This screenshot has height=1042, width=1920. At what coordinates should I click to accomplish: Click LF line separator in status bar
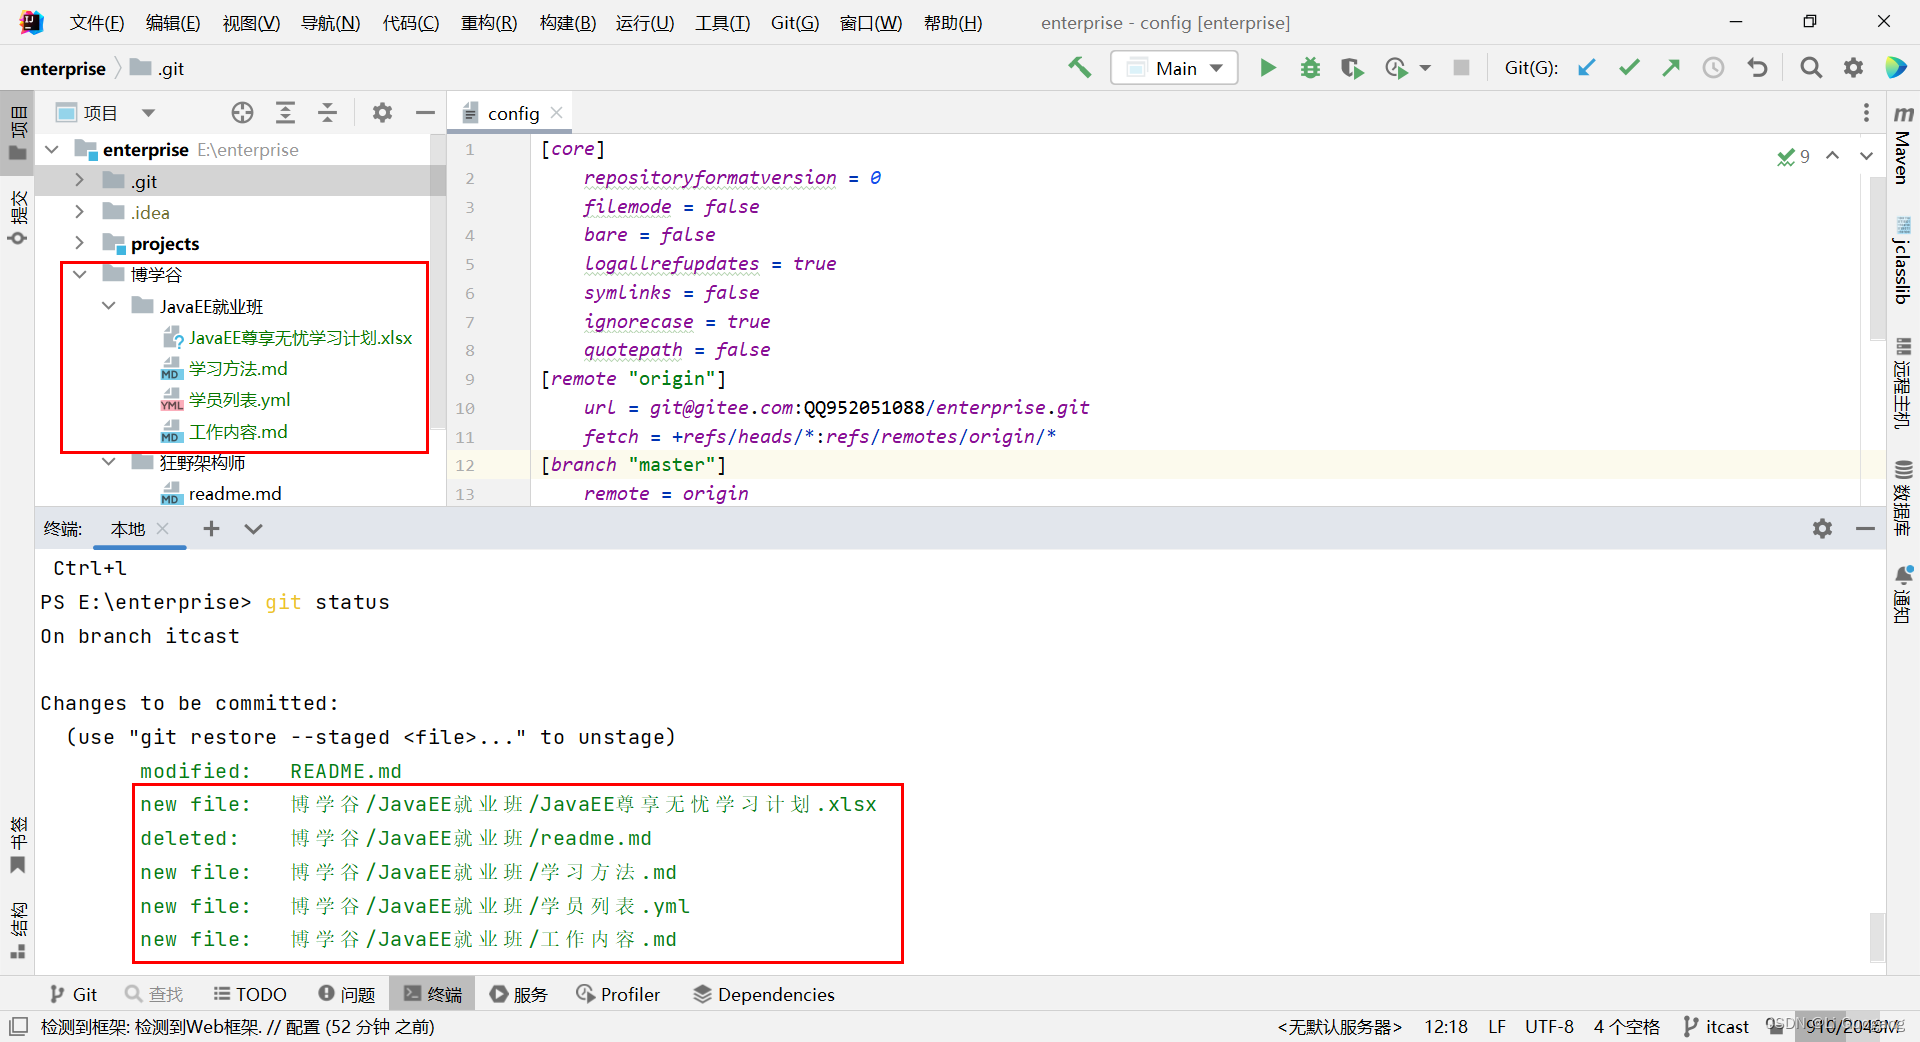(1497, 1027)
